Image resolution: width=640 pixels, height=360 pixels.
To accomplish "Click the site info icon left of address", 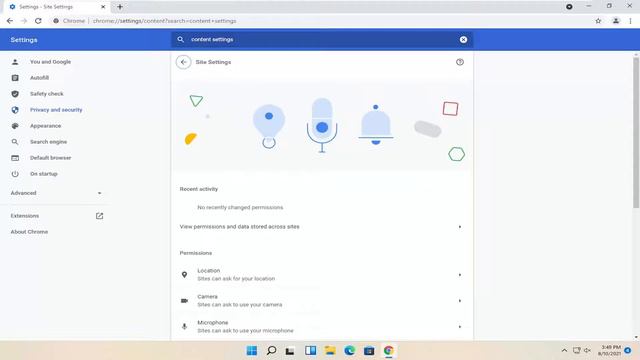I will [x=56, y=21].
